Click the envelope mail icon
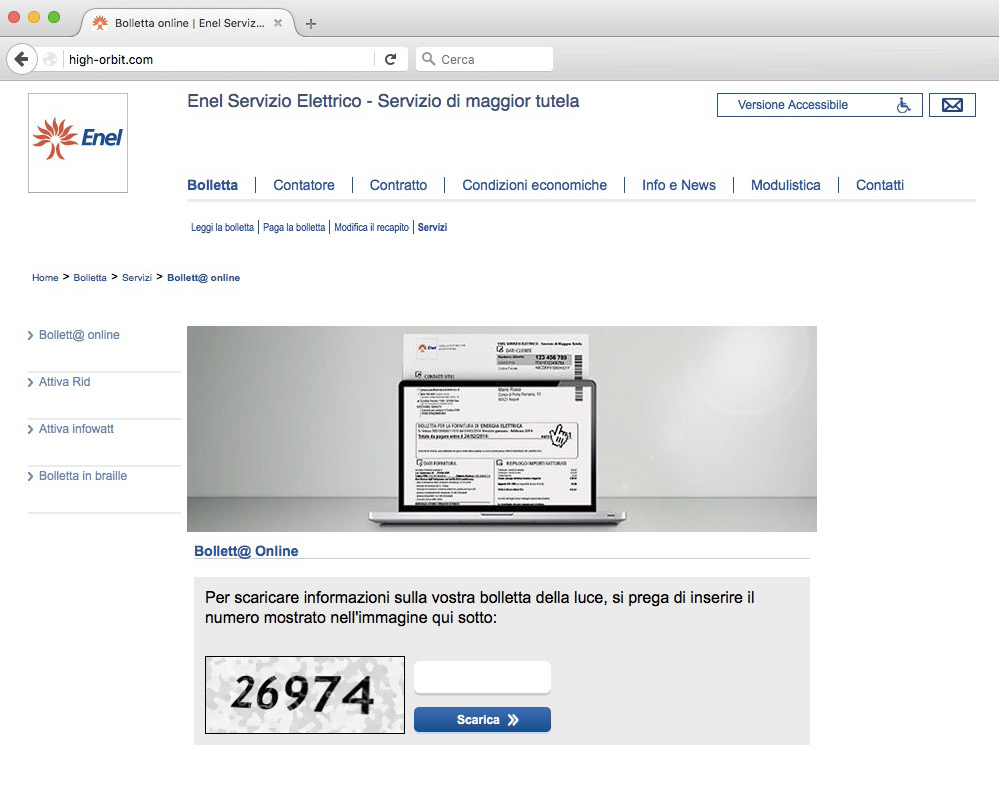999x794 pixels. pos(952,105)
